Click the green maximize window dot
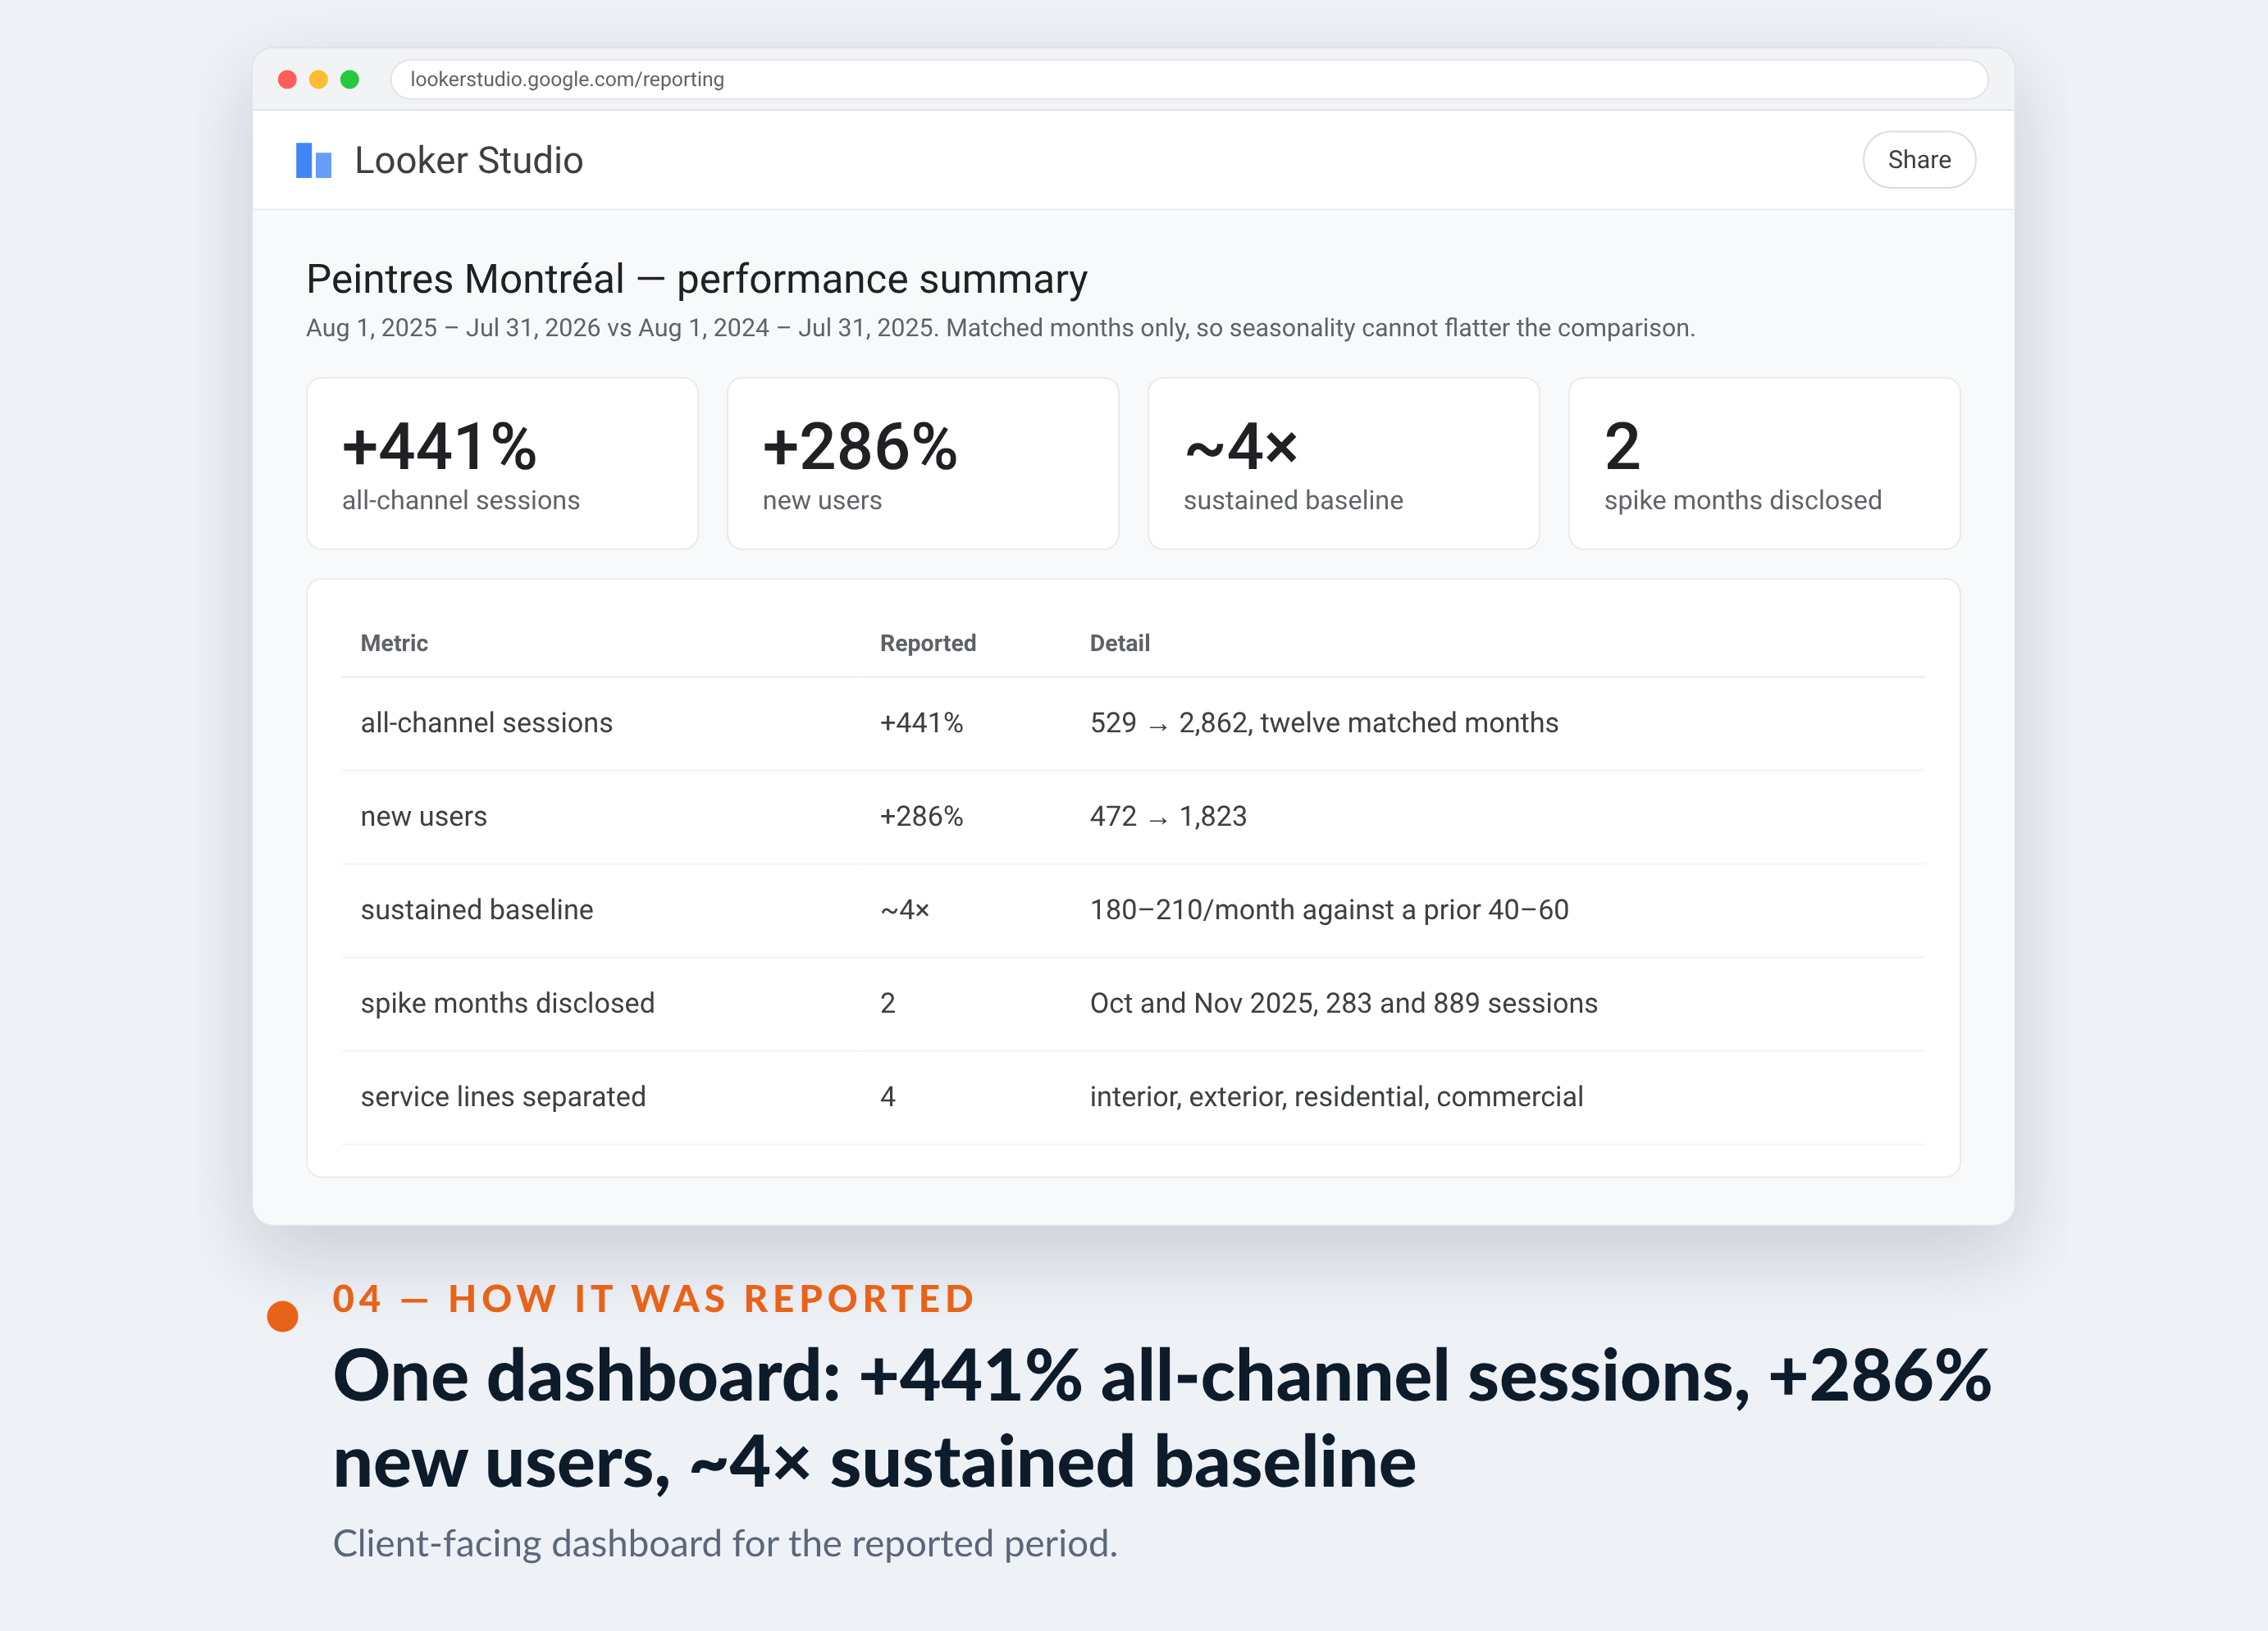2268x1631 pixels. [x=349, y=79]
